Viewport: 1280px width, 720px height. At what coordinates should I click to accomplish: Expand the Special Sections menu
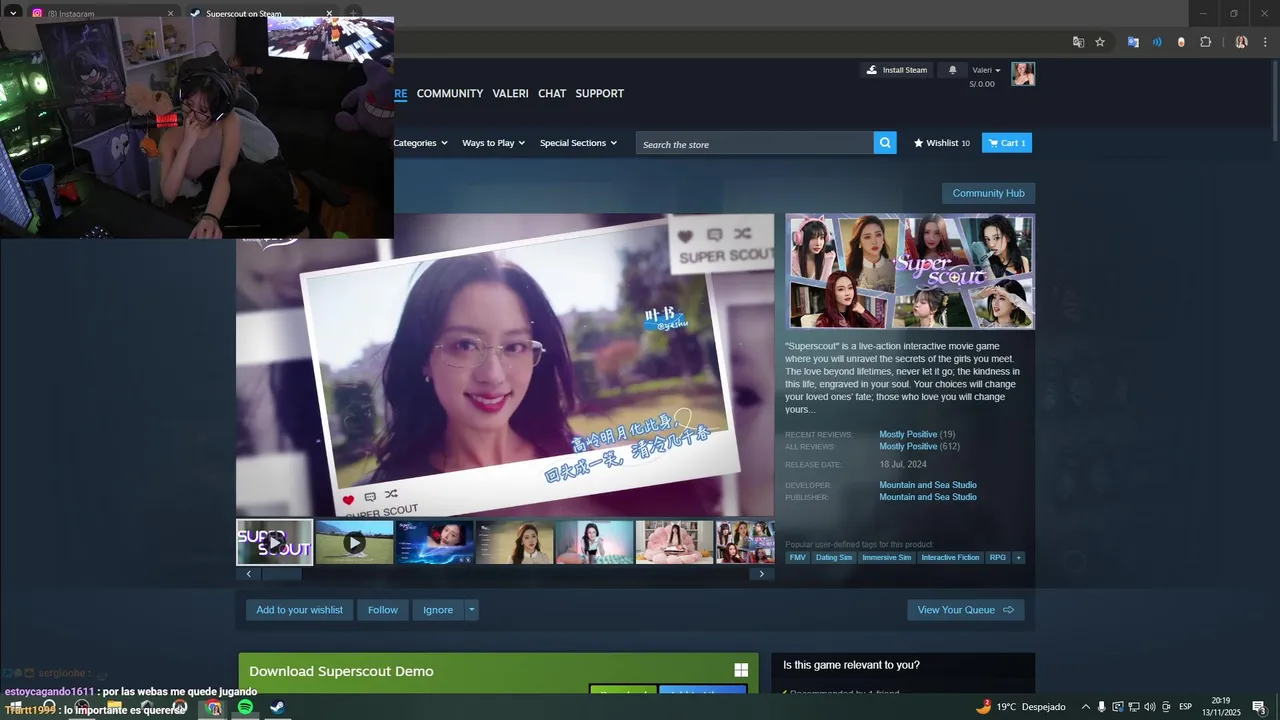click(x=578, y=143)
